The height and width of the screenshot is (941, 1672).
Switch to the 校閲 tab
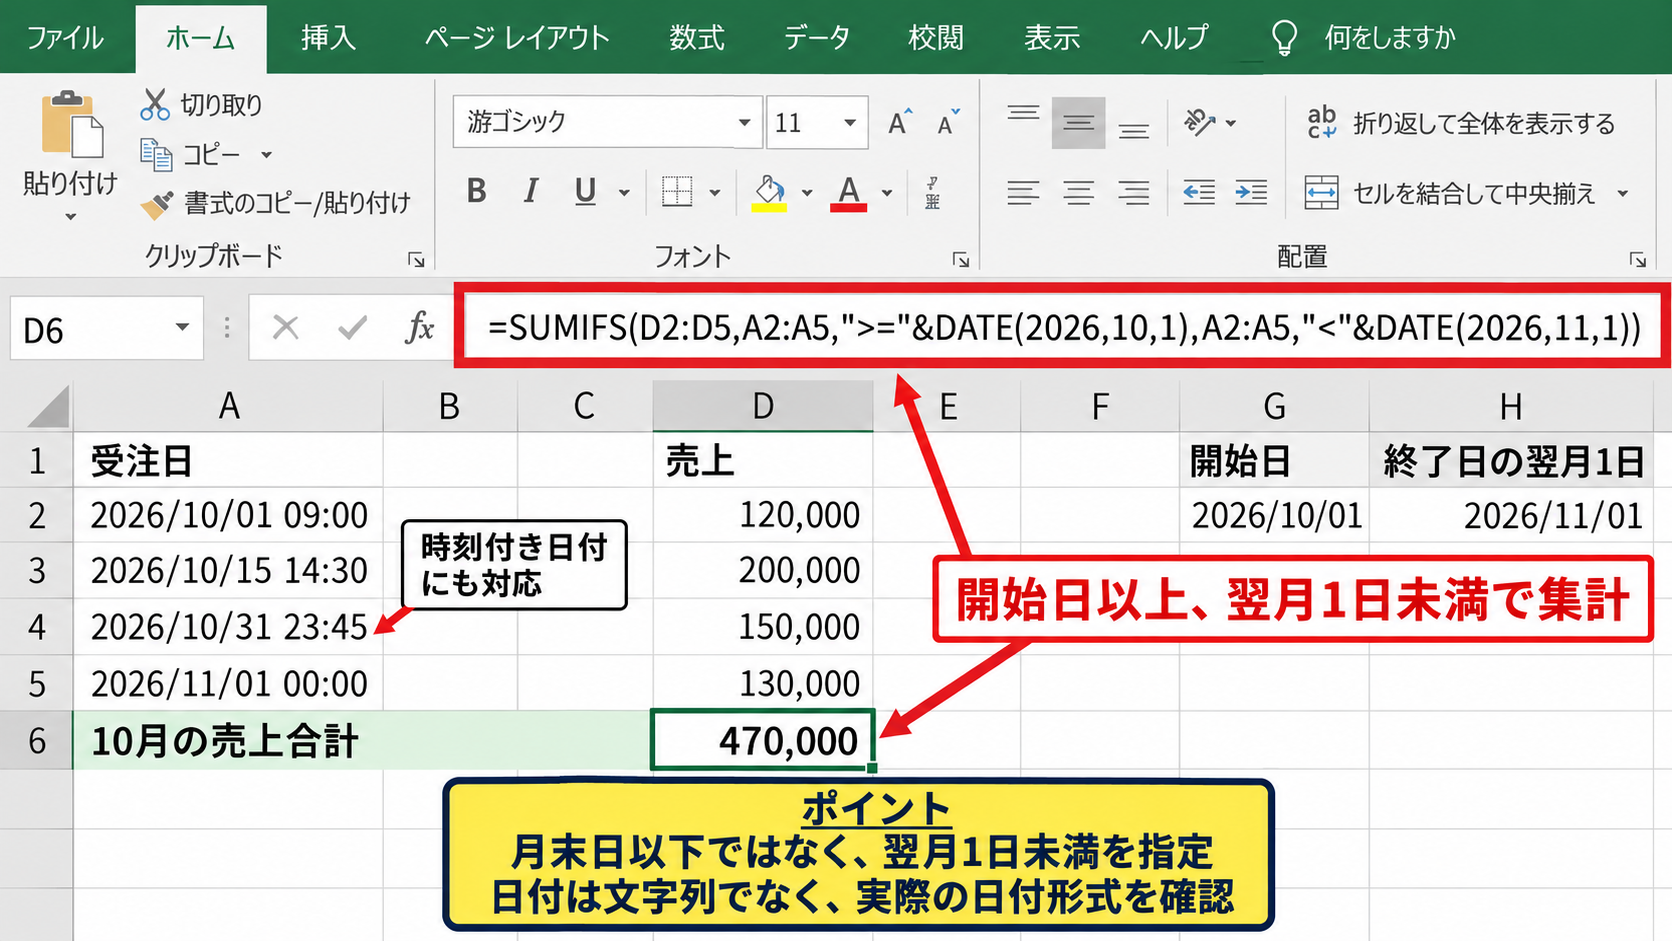936,38
